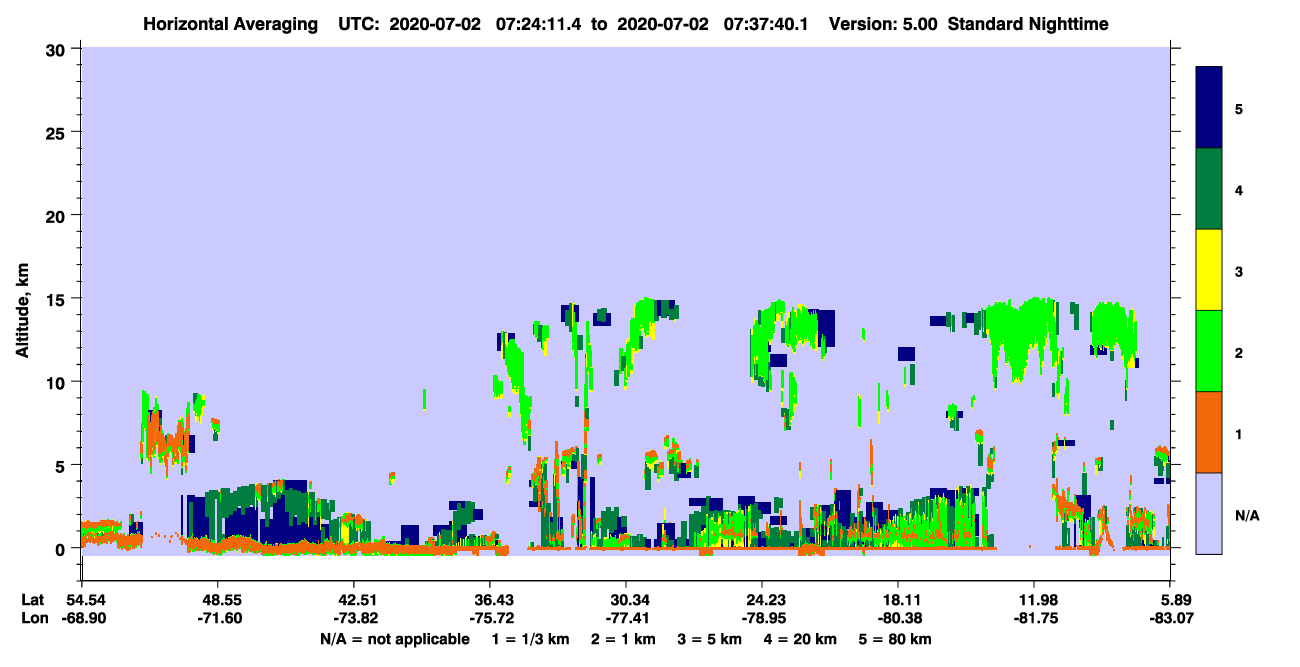Click the 'Lat' row label

[x=32, y=600]
